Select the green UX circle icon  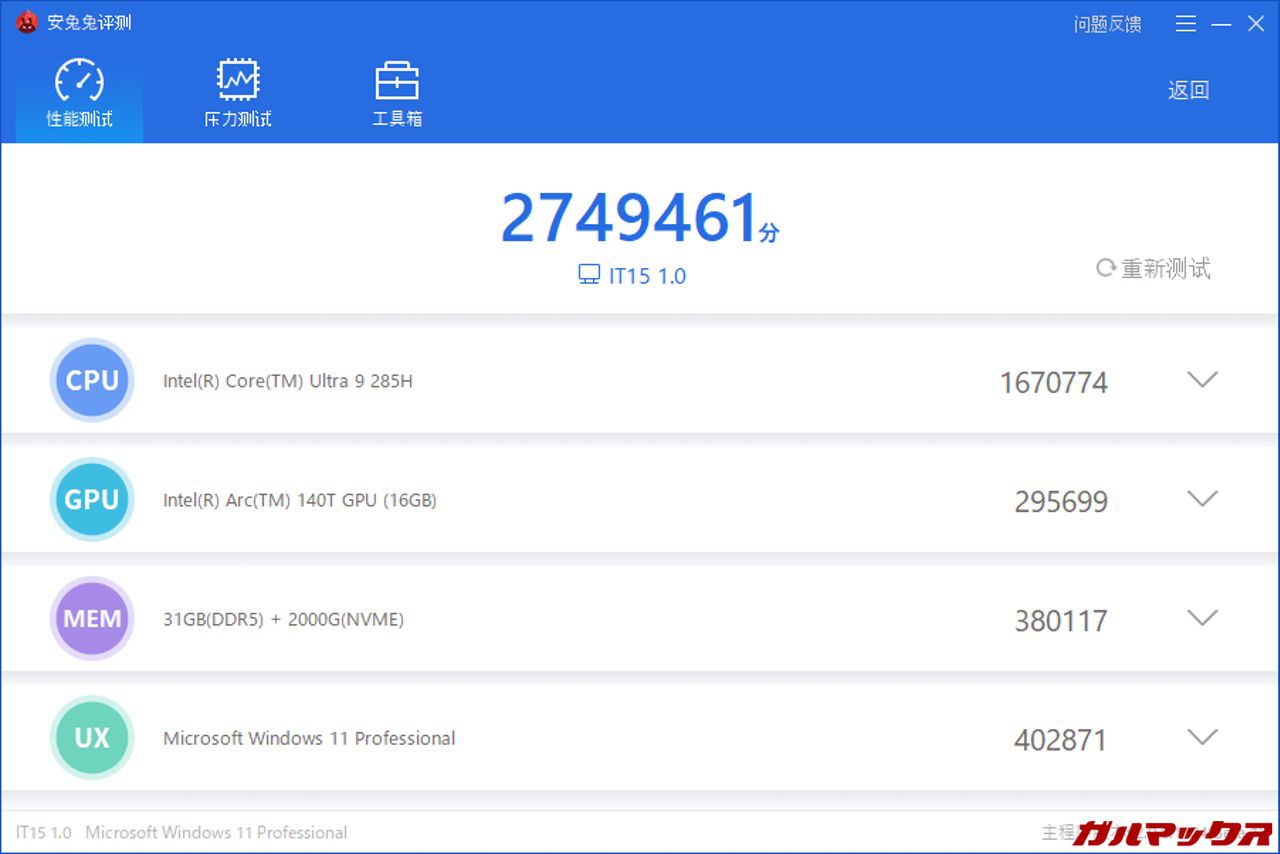coord(92,738)
